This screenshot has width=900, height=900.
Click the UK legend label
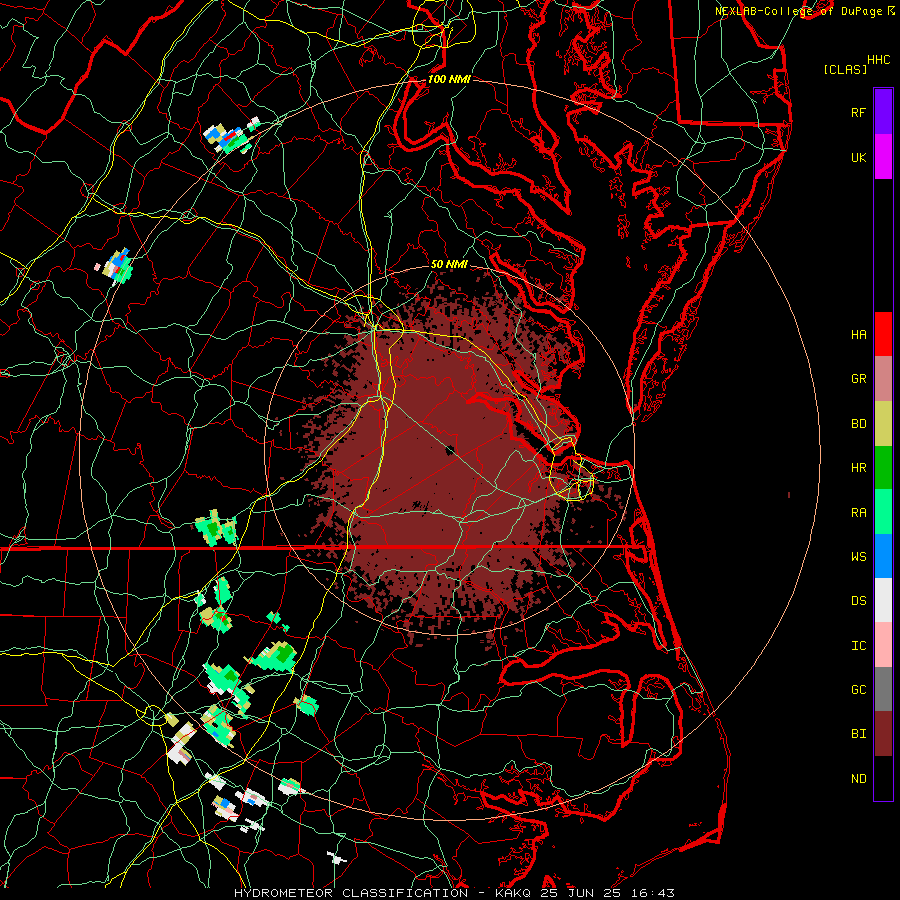(x=858, y=157)
